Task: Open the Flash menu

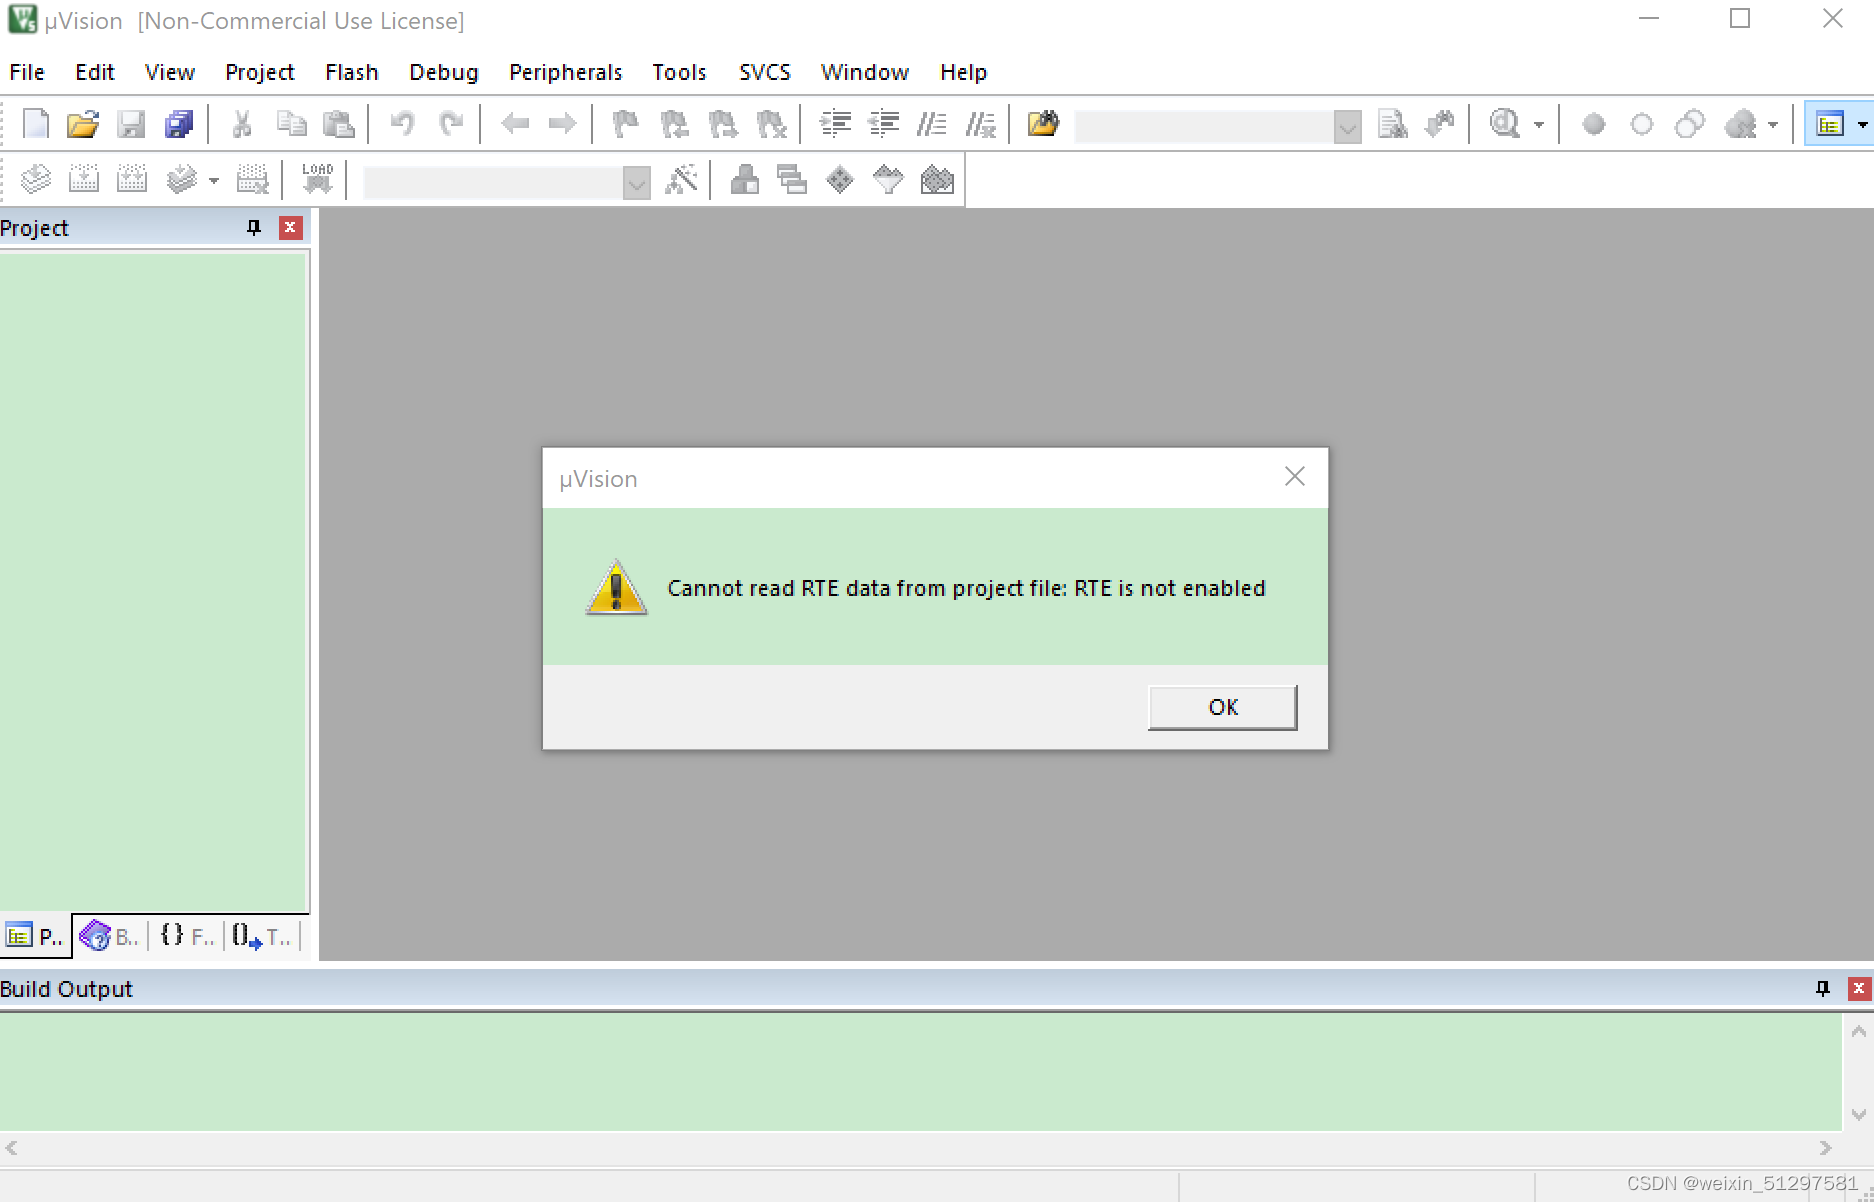Action: (x=352, y=72)
